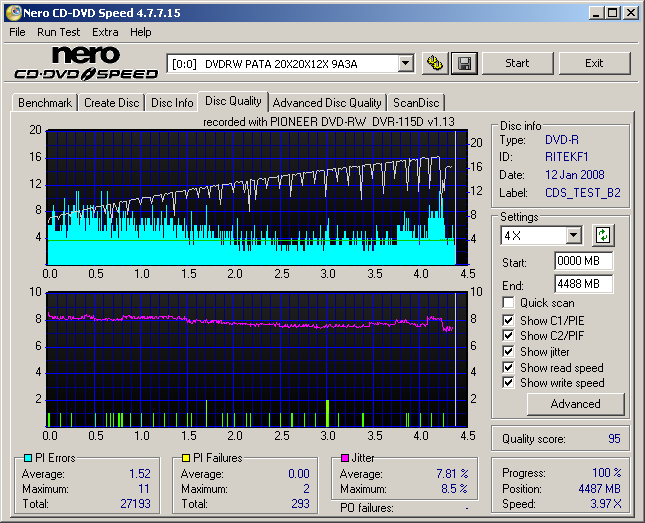Image resolution: width=645 pixels, height=523 pixels.
Task: Click the Start button
Action: pos(517,63)
